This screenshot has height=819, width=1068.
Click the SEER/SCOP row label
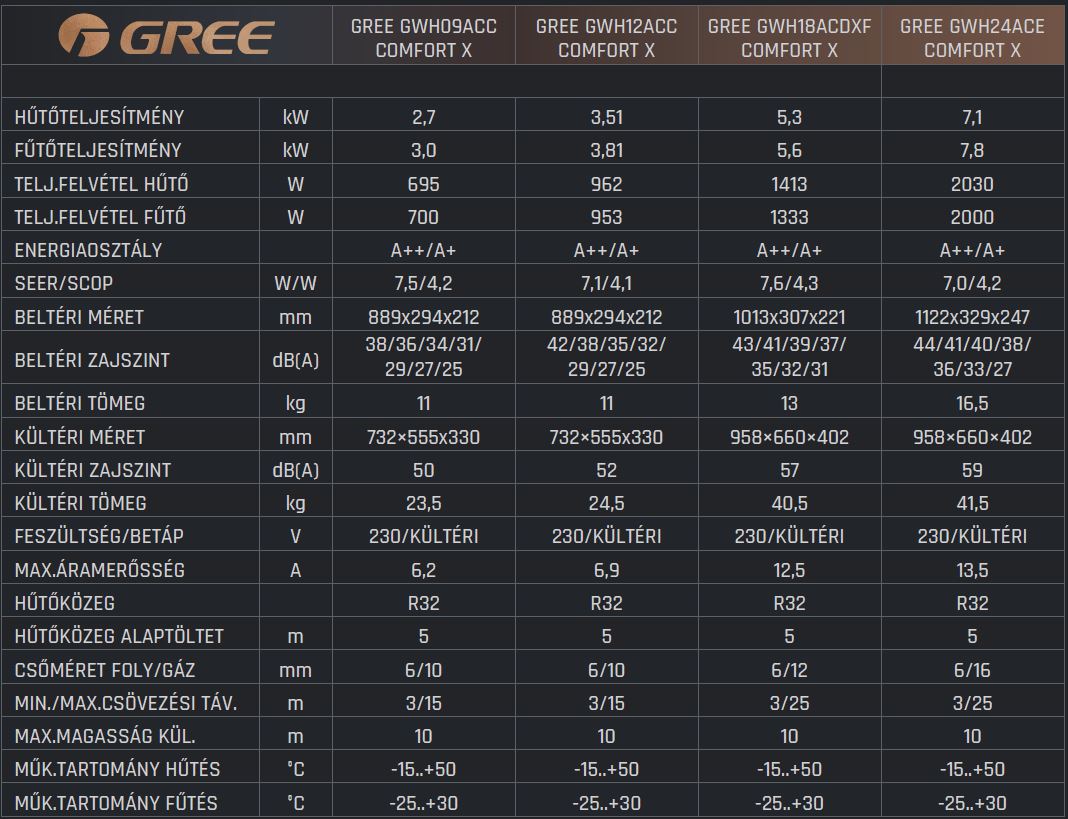coord(64,283)
